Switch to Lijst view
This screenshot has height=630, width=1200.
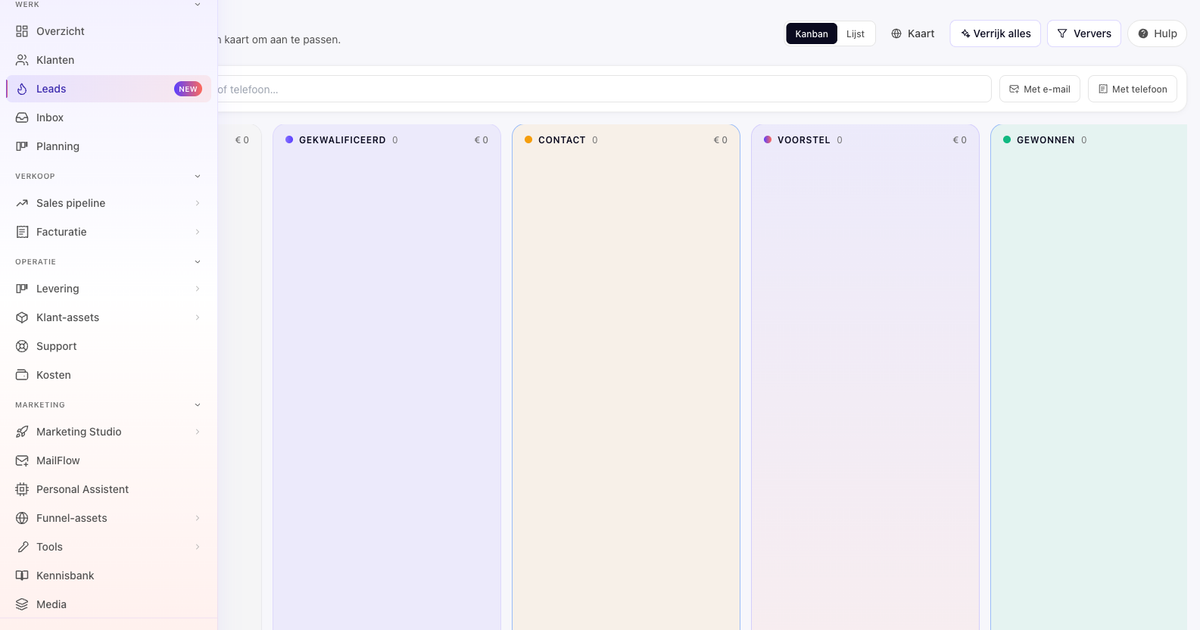coord(855,34)
